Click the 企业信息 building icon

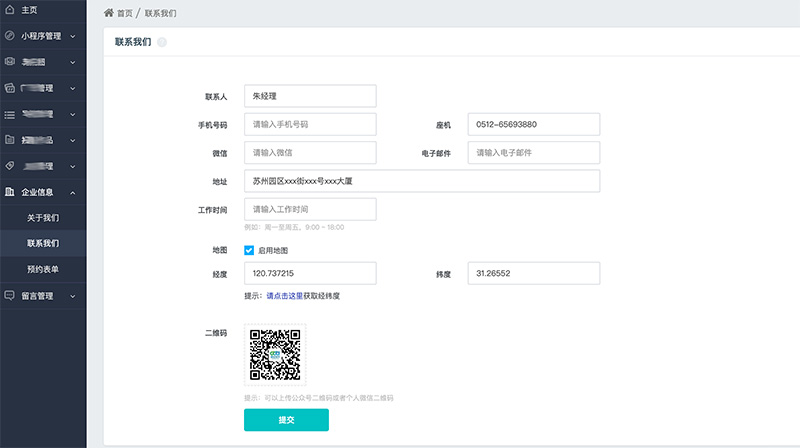click(10, 192)
